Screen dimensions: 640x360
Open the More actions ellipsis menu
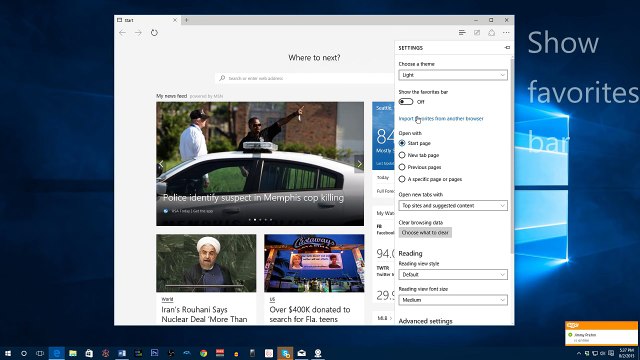[x=506, y=33]
